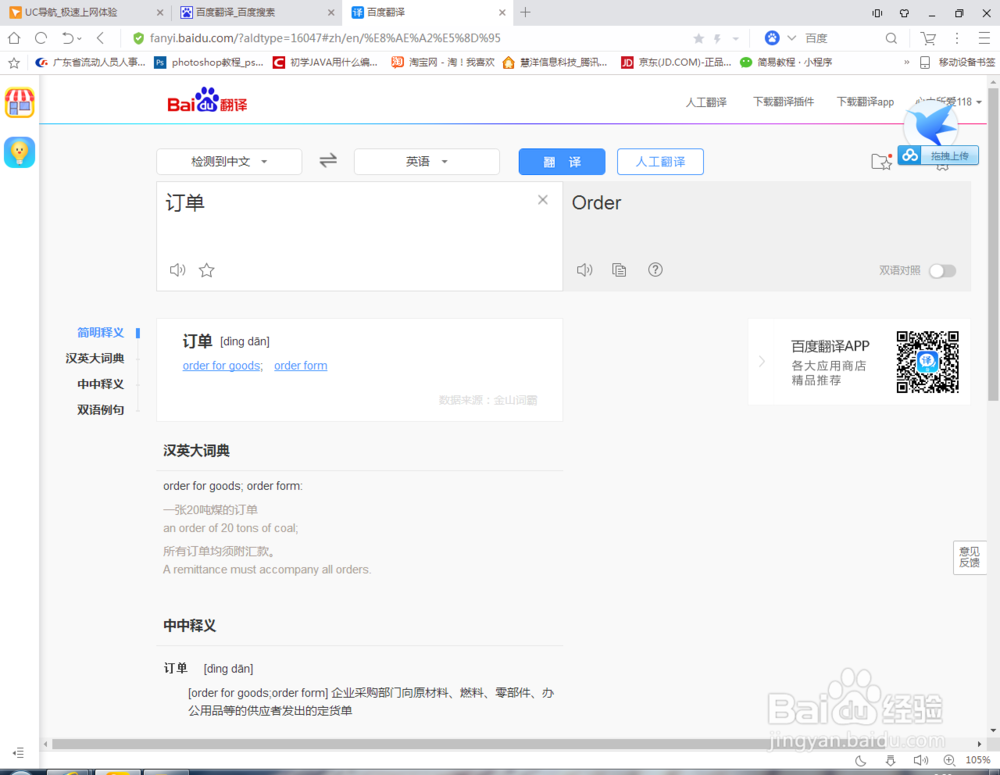The width and height of the screenshot is (1000, 775).
Task: Copy the Order result using copy icon
Action: [x=619, y=269]
